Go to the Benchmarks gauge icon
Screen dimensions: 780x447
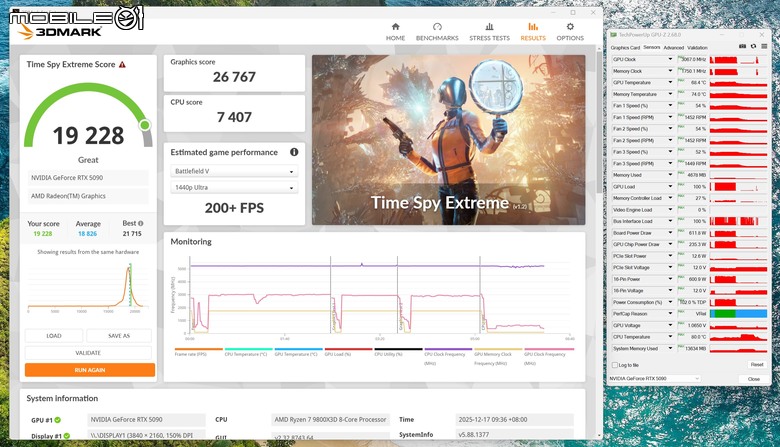coord(437,27)
